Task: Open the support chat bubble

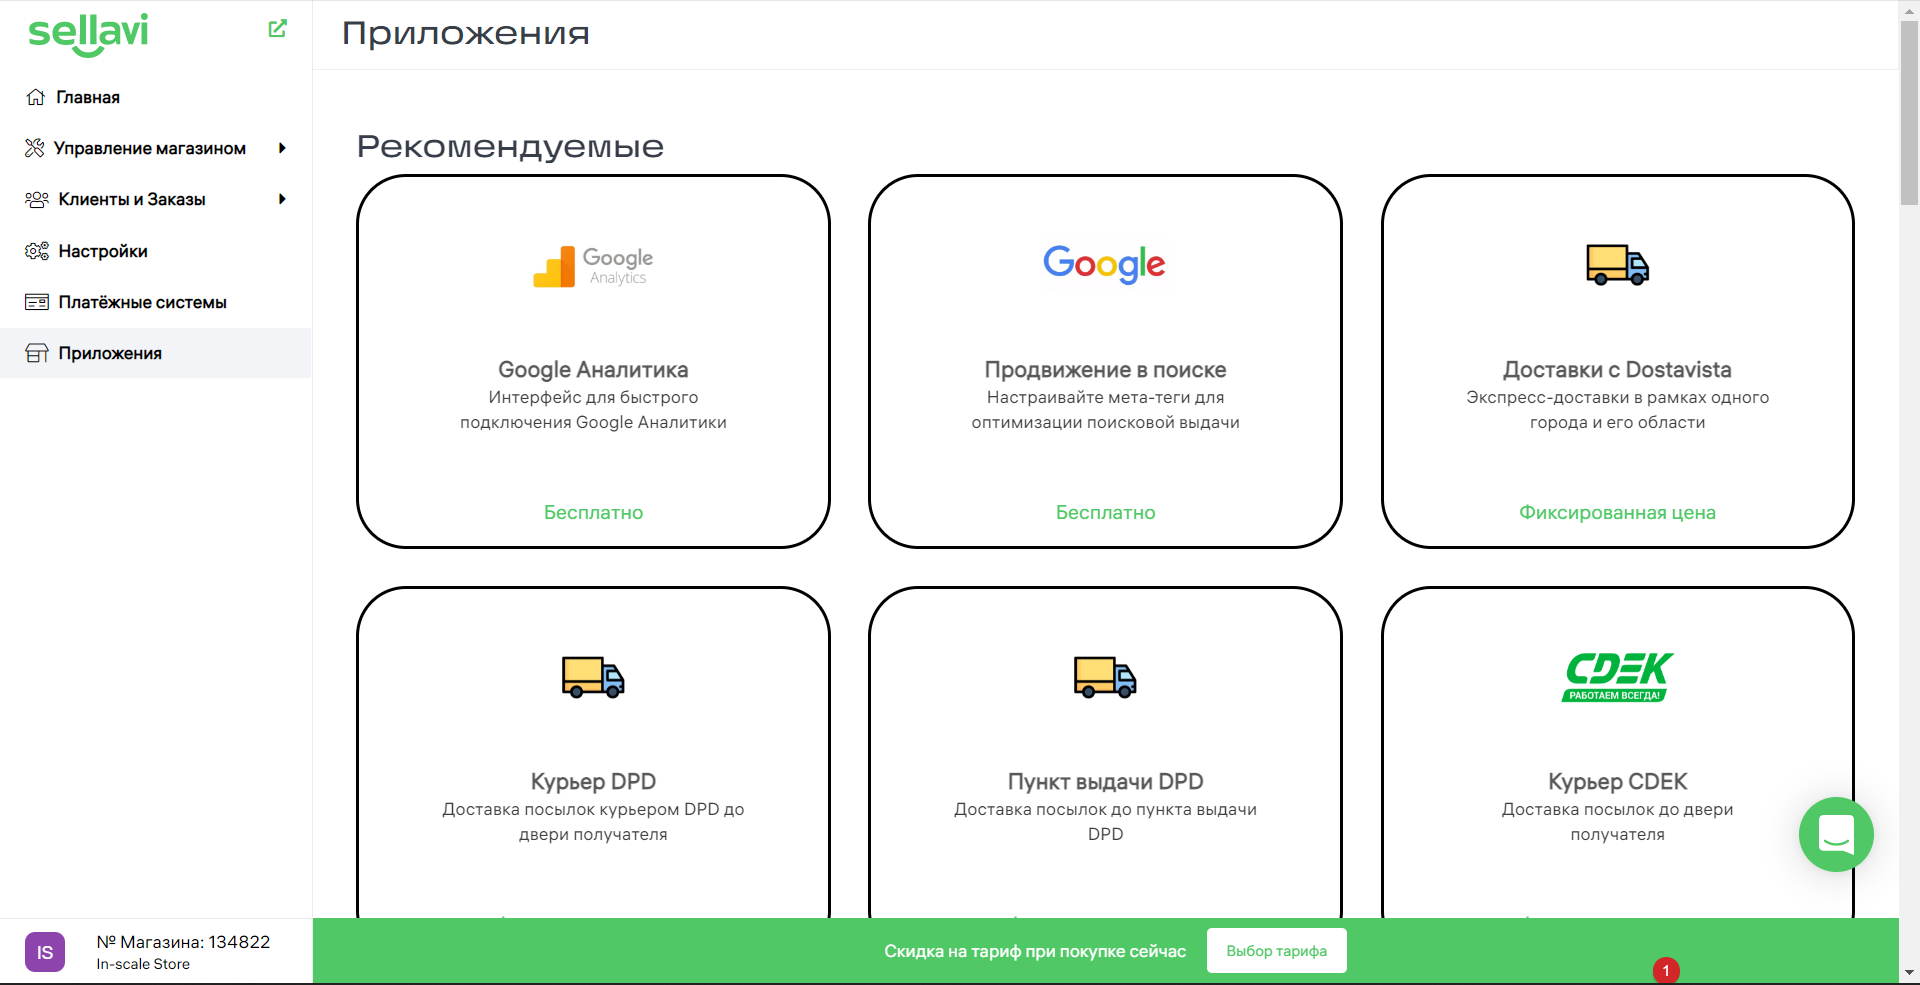Action: tap(1836, 834)
